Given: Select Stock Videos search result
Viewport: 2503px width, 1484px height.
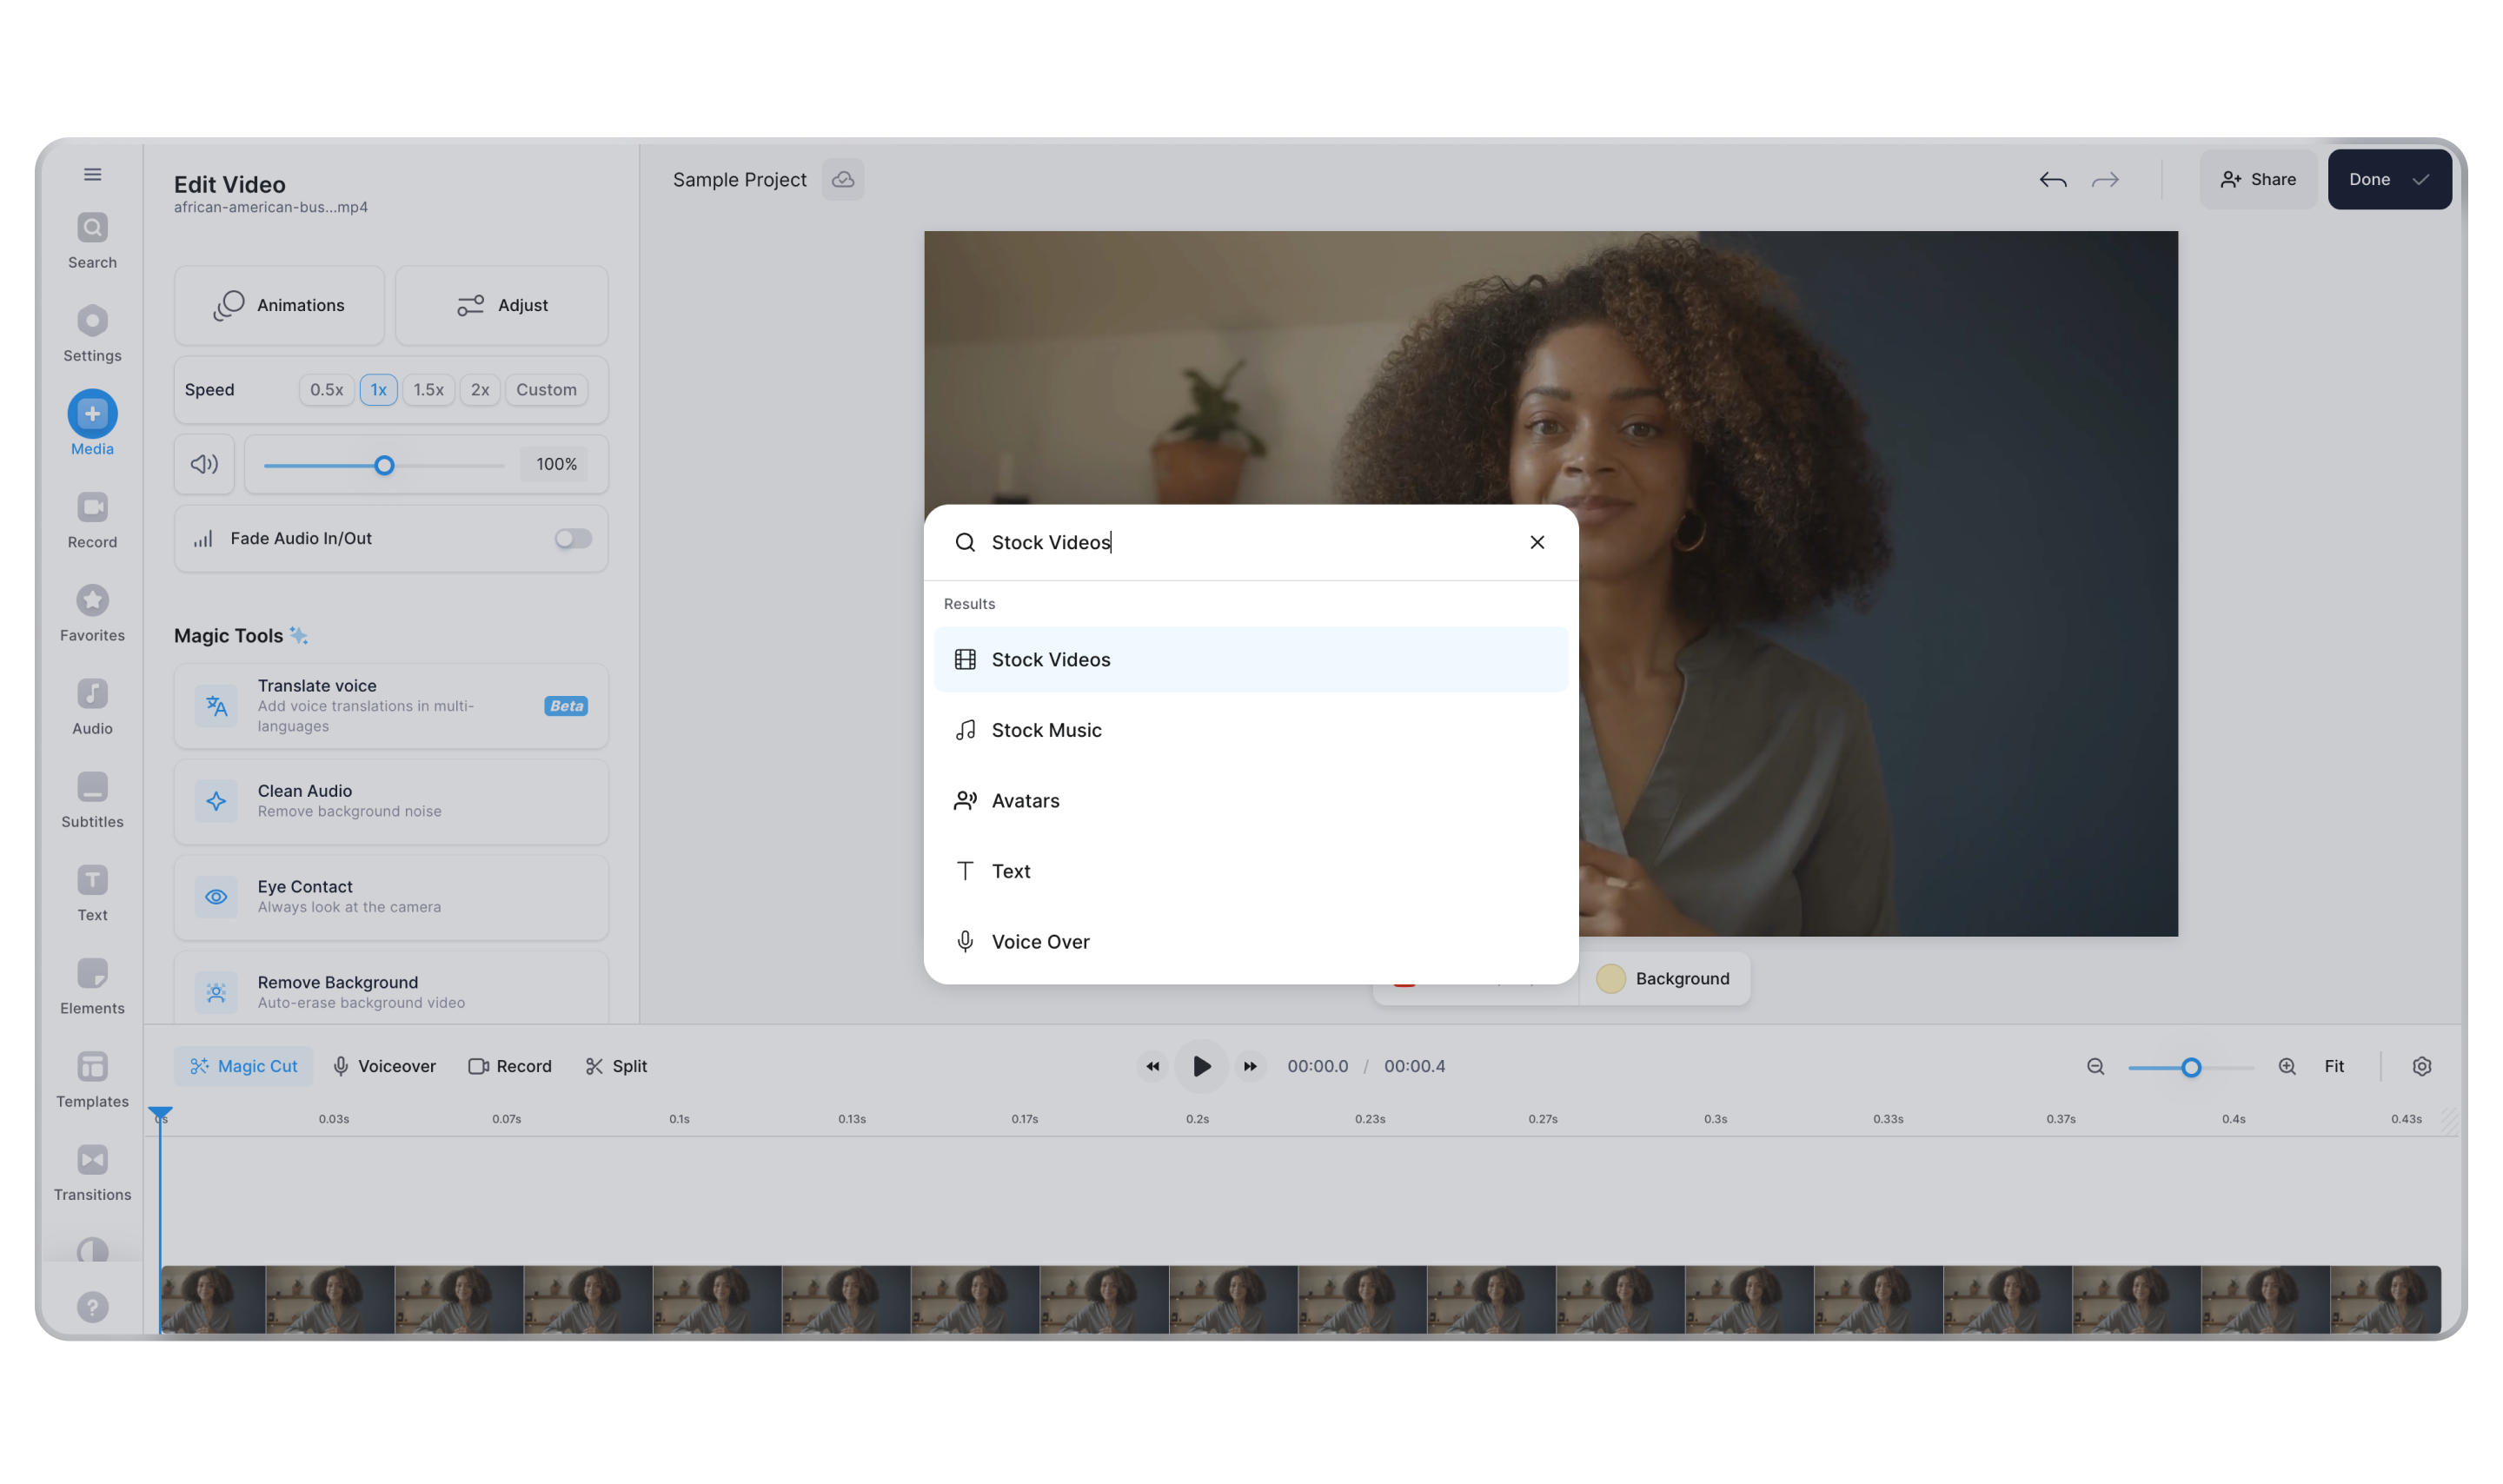Looking at the screenshot, I should click(x=1250, y=660).
